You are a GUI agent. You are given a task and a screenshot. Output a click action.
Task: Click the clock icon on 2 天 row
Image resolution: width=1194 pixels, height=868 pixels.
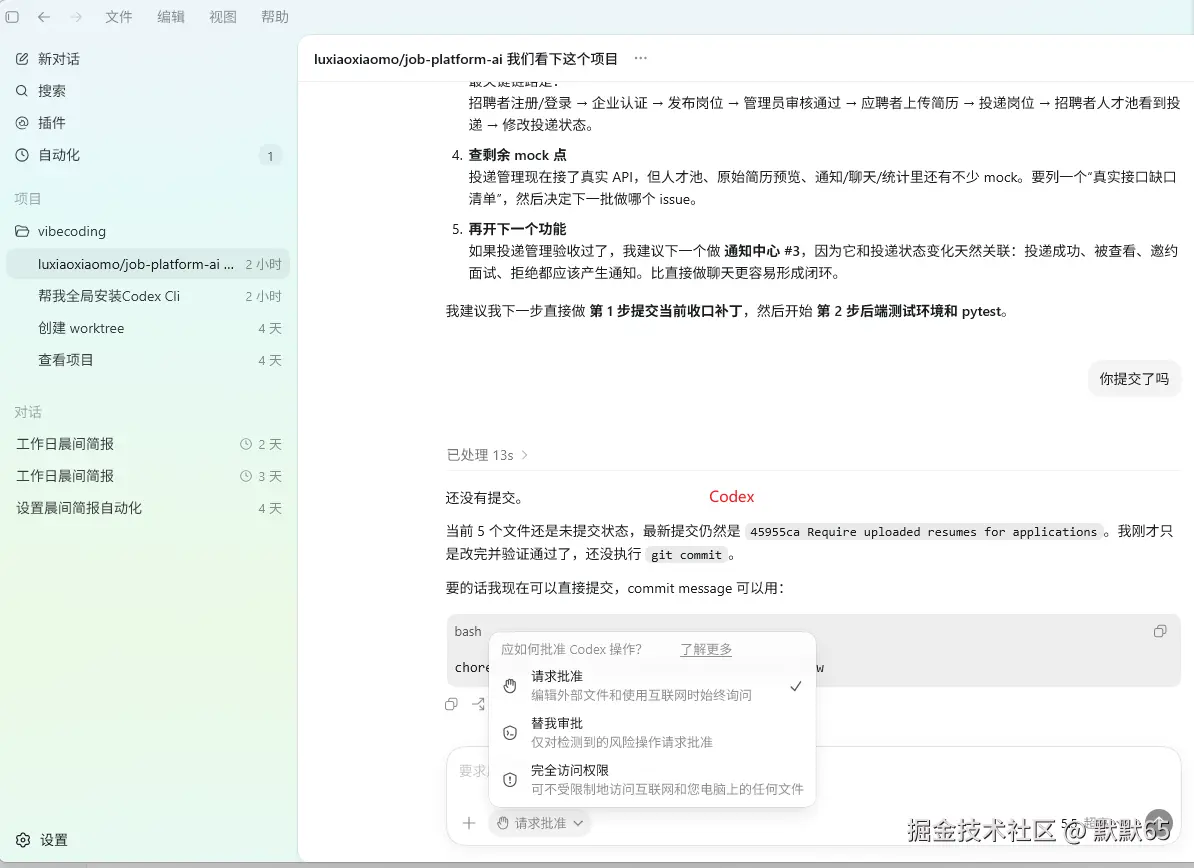pos(246,444)
